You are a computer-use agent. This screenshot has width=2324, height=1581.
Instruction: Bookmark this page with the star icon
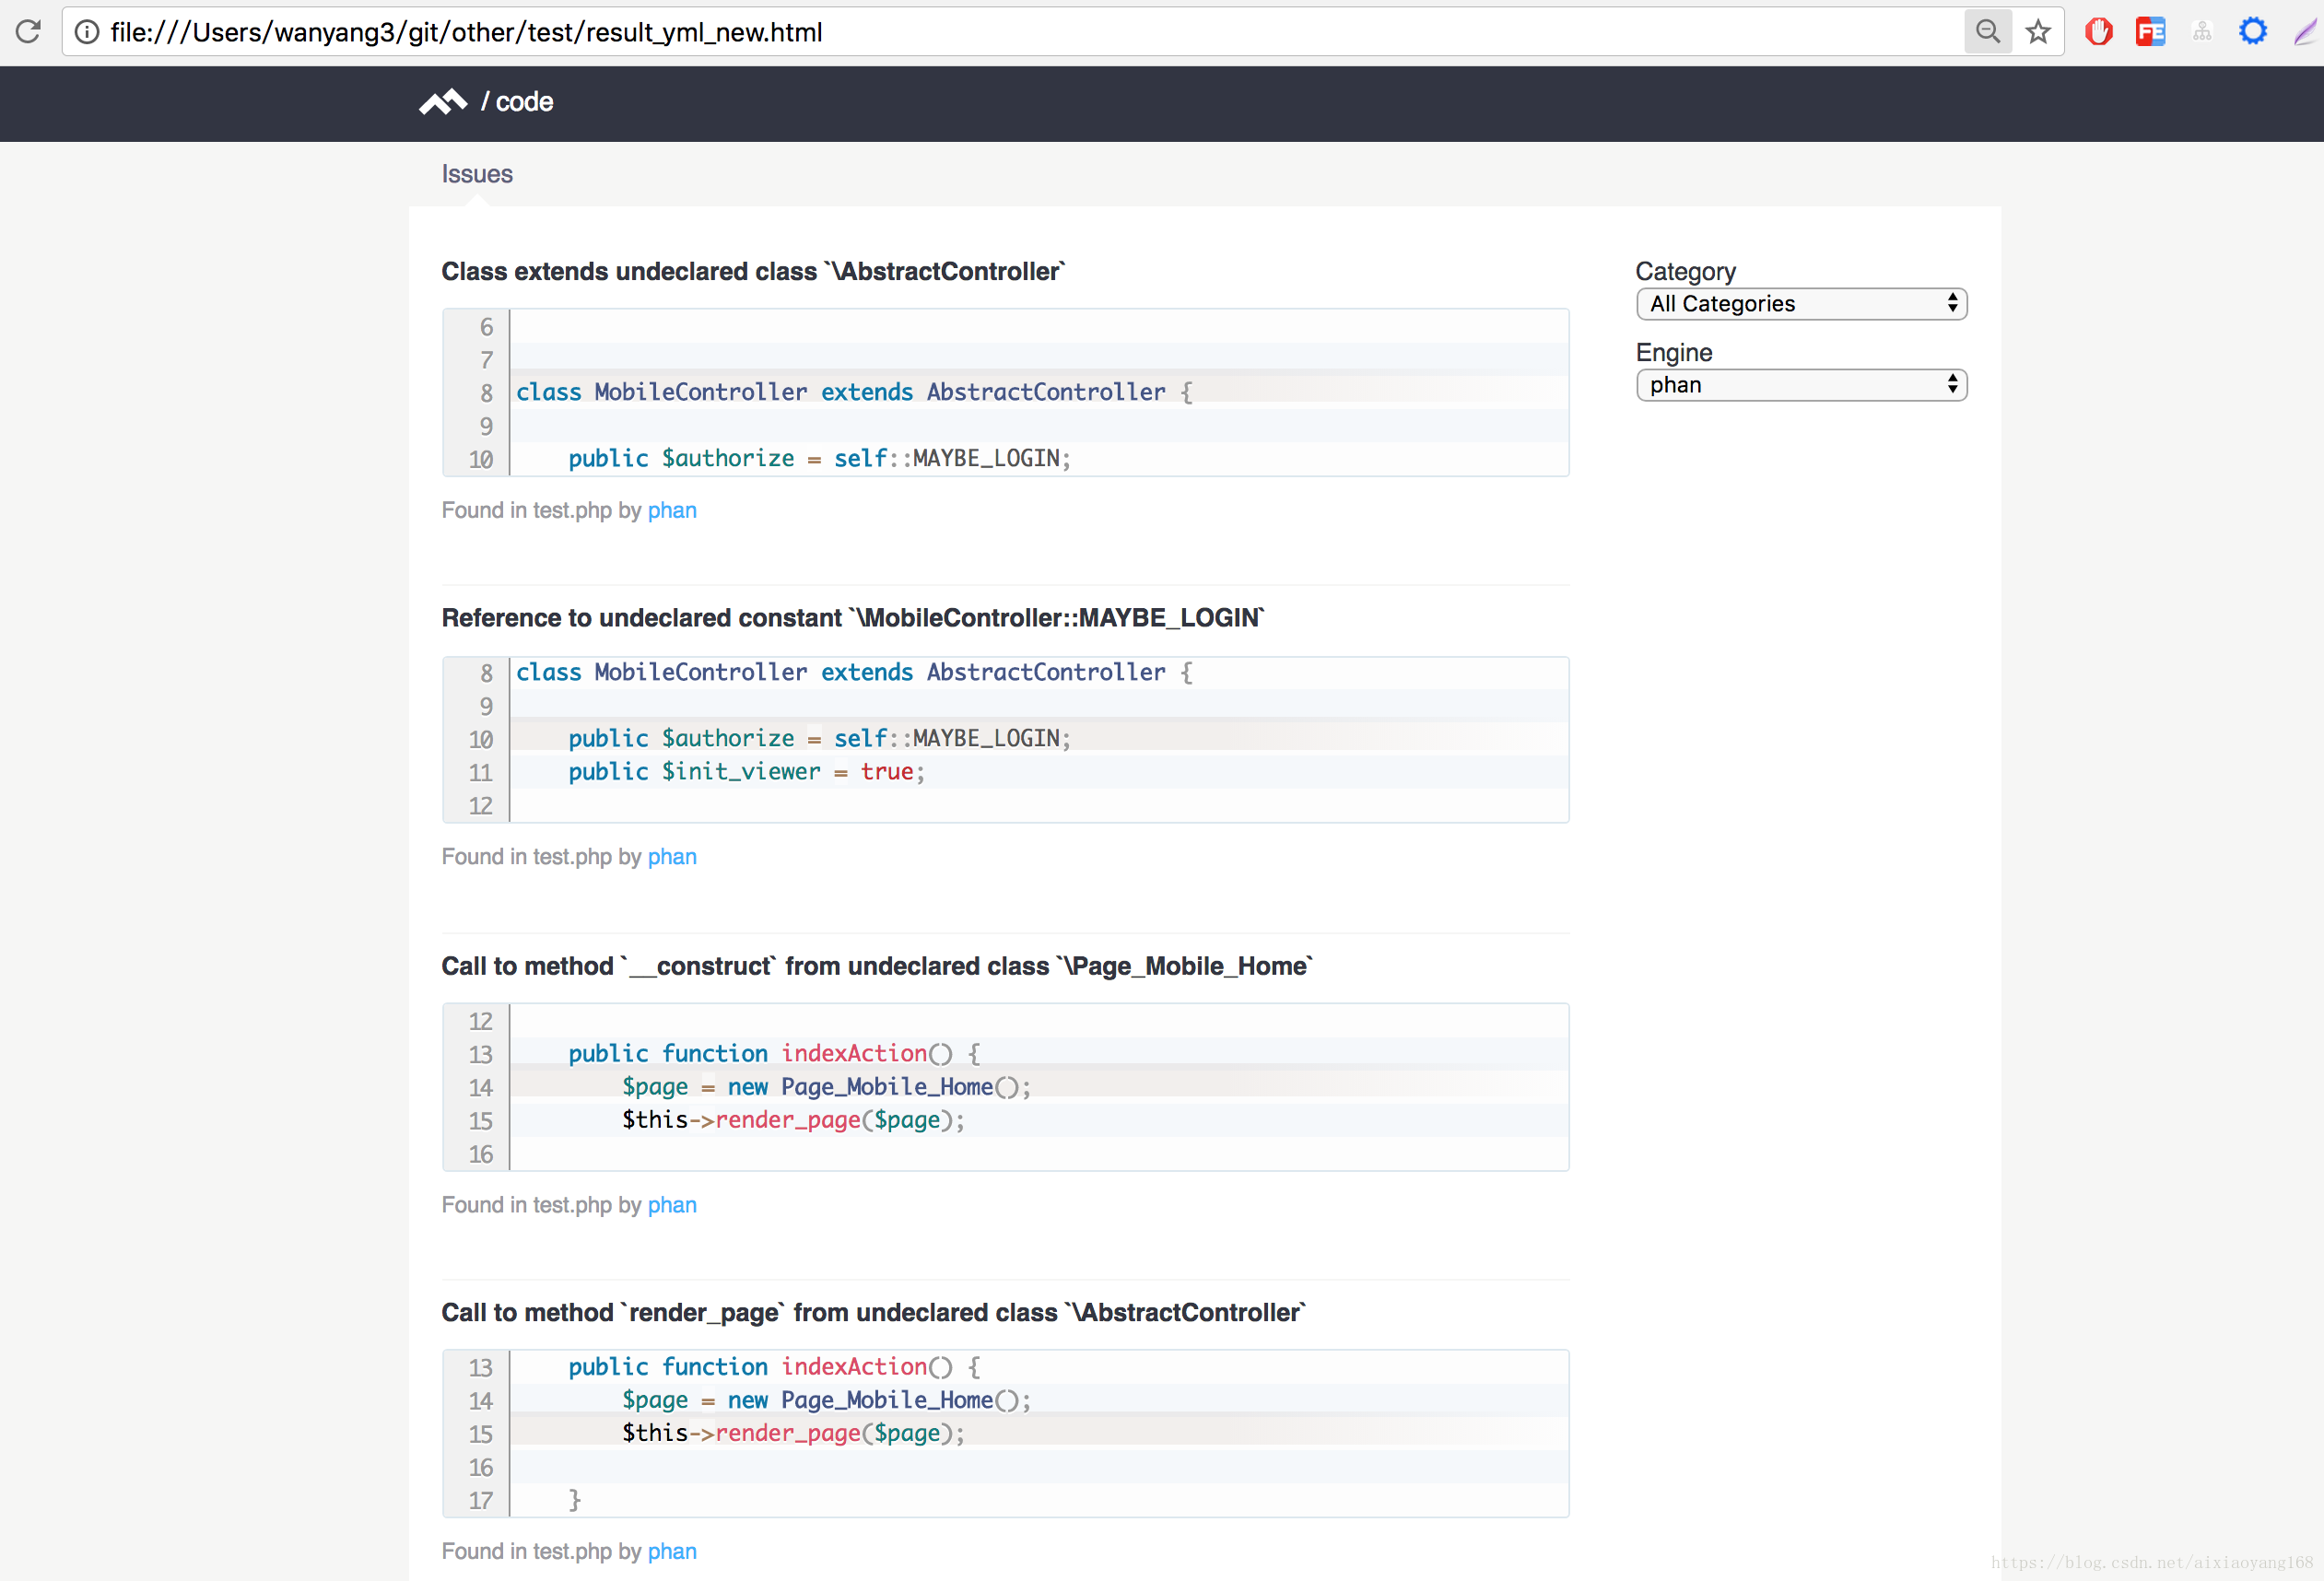(x=2038, y=32)
